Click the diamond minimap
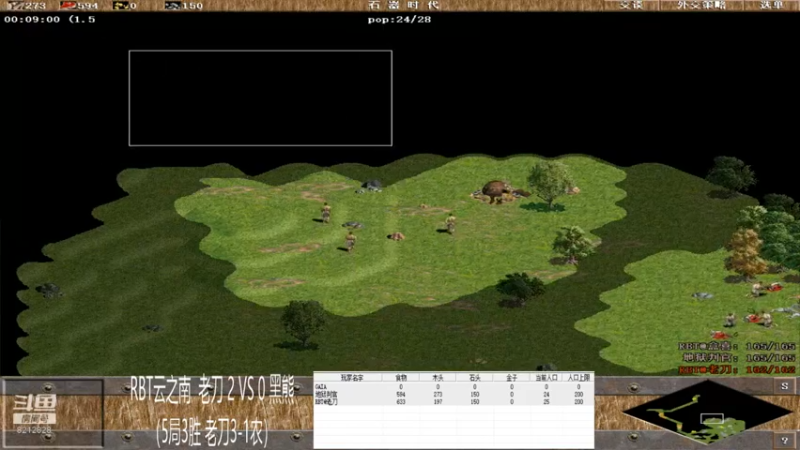Screen dimensions: 800x450 707,413
